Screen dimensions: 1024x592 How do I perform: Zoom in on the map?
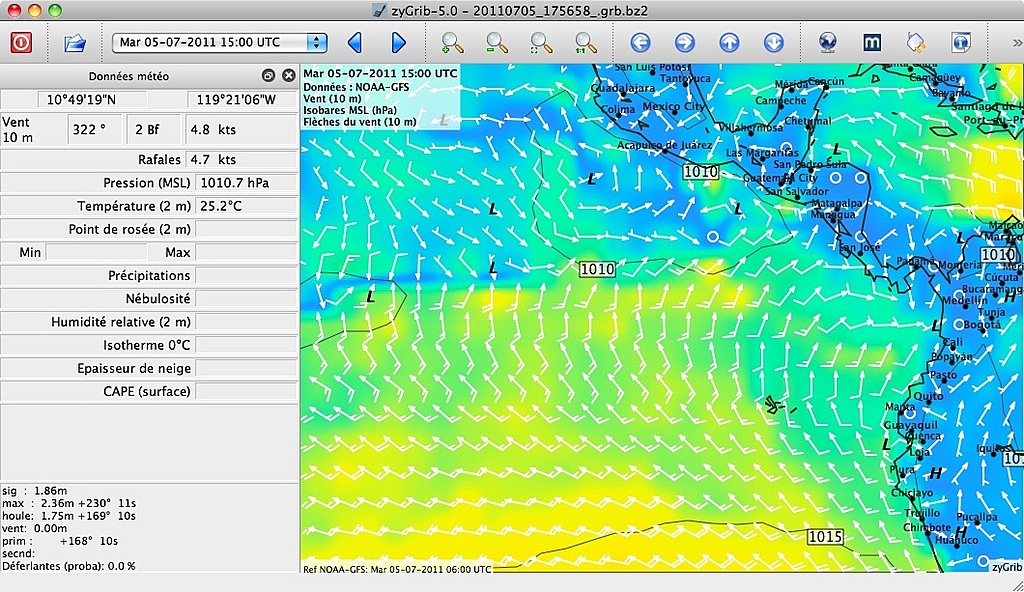452,43
